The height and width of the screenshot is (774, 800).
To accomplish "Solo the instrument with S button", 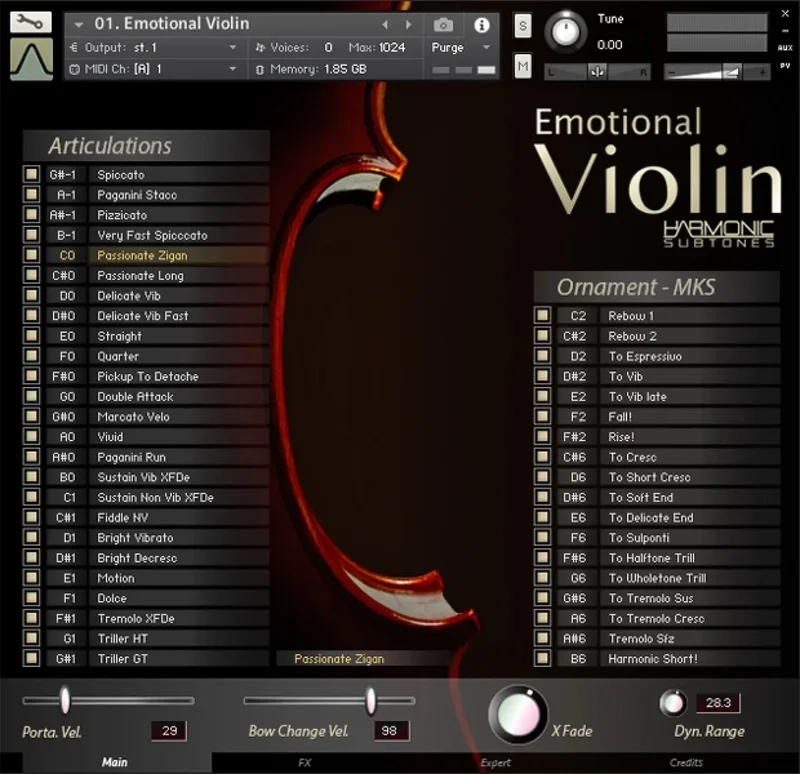I will (x=522, y=26).
